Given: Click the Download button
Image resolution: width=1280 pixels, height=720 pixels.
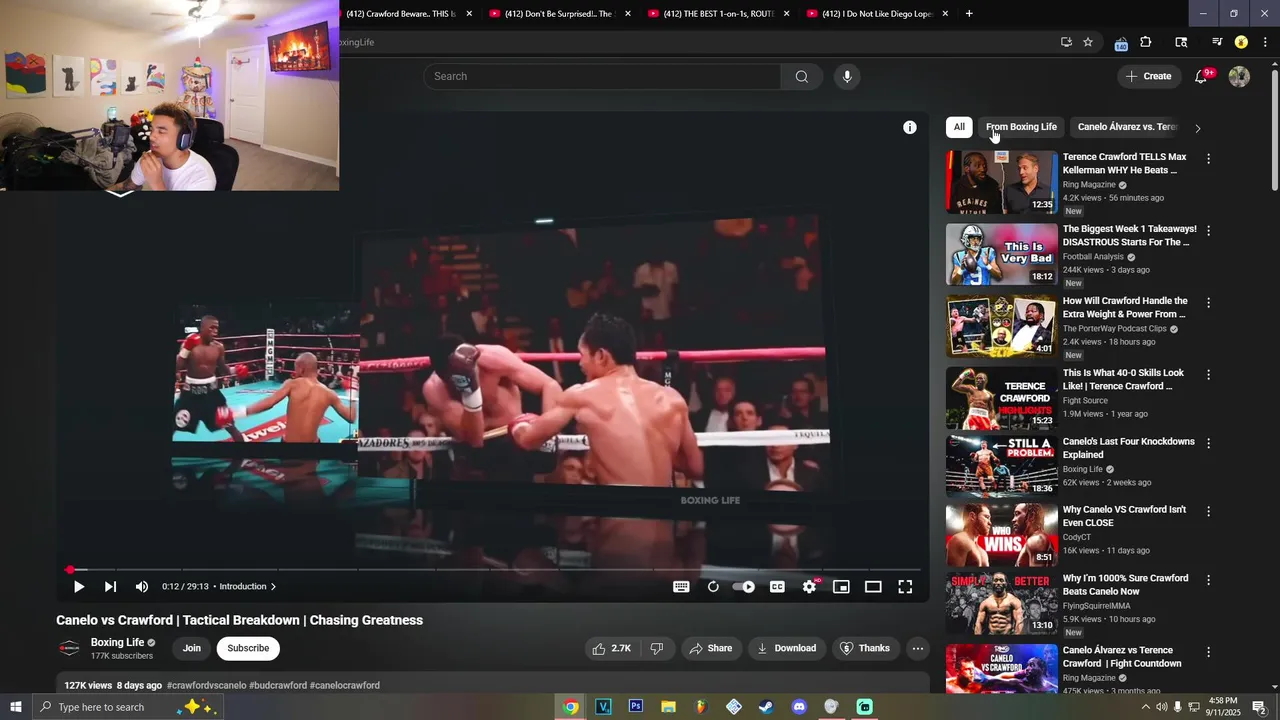Looking at the screenshot, I should point(787,648).
